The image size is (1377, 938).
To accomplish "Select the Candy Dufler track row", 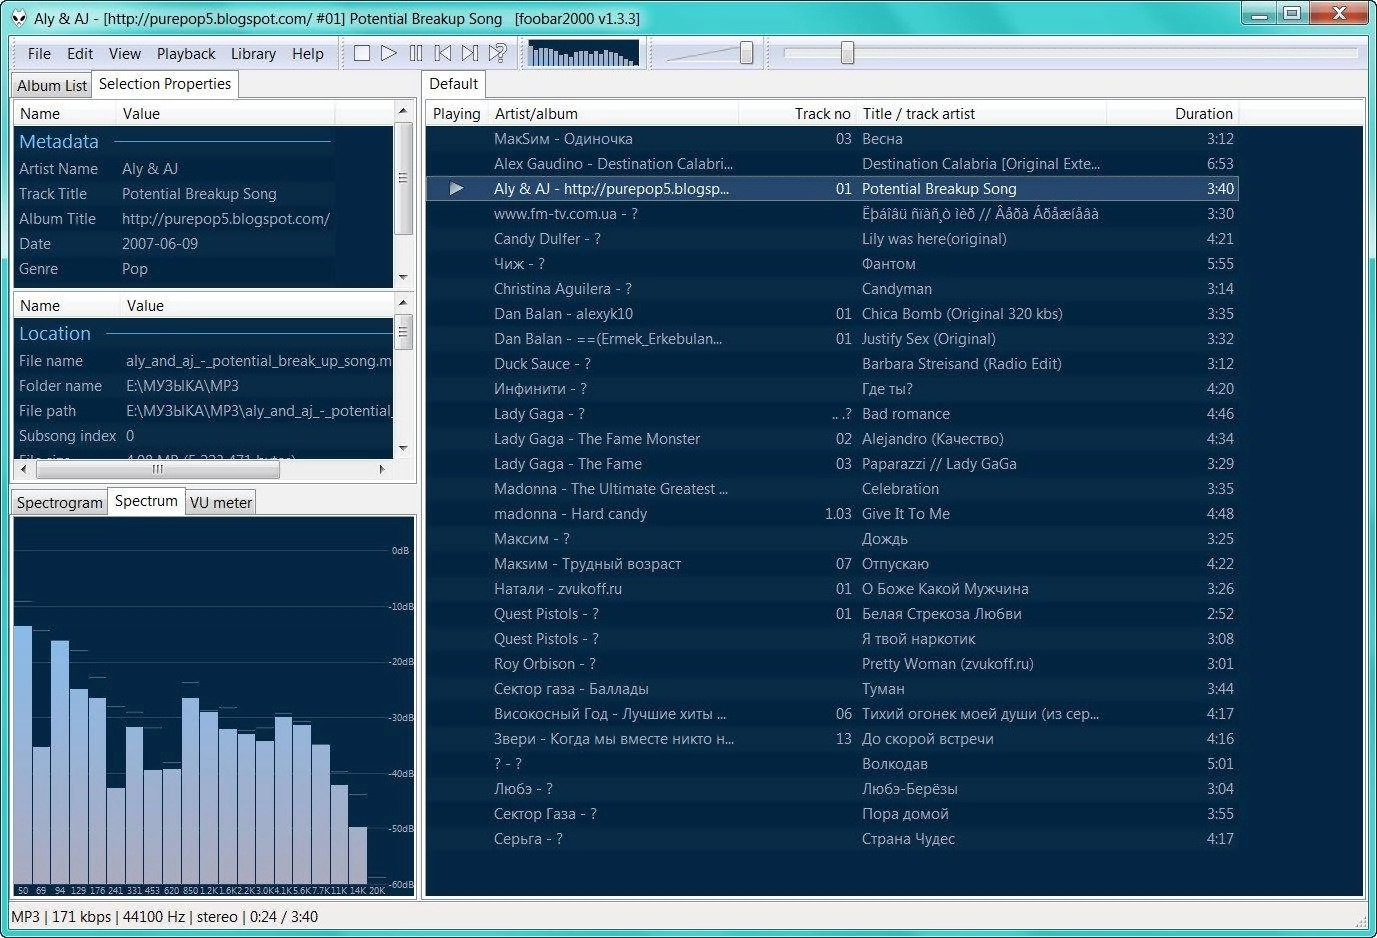I will click(832, 239).
